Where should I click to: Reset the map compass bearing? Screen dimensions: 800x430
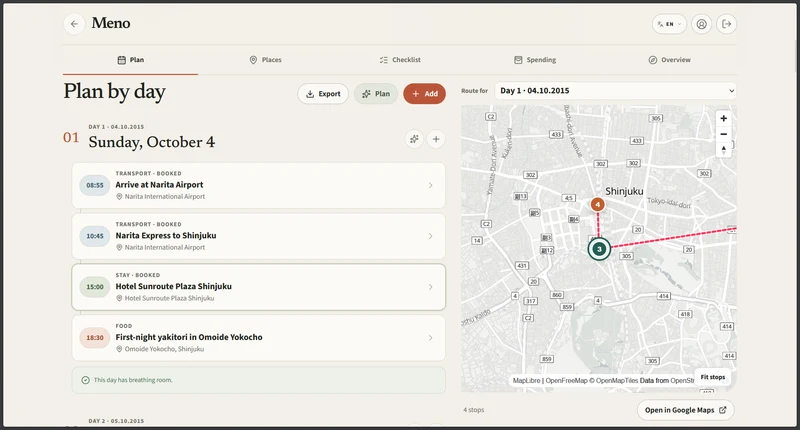[x=723, y=149]
